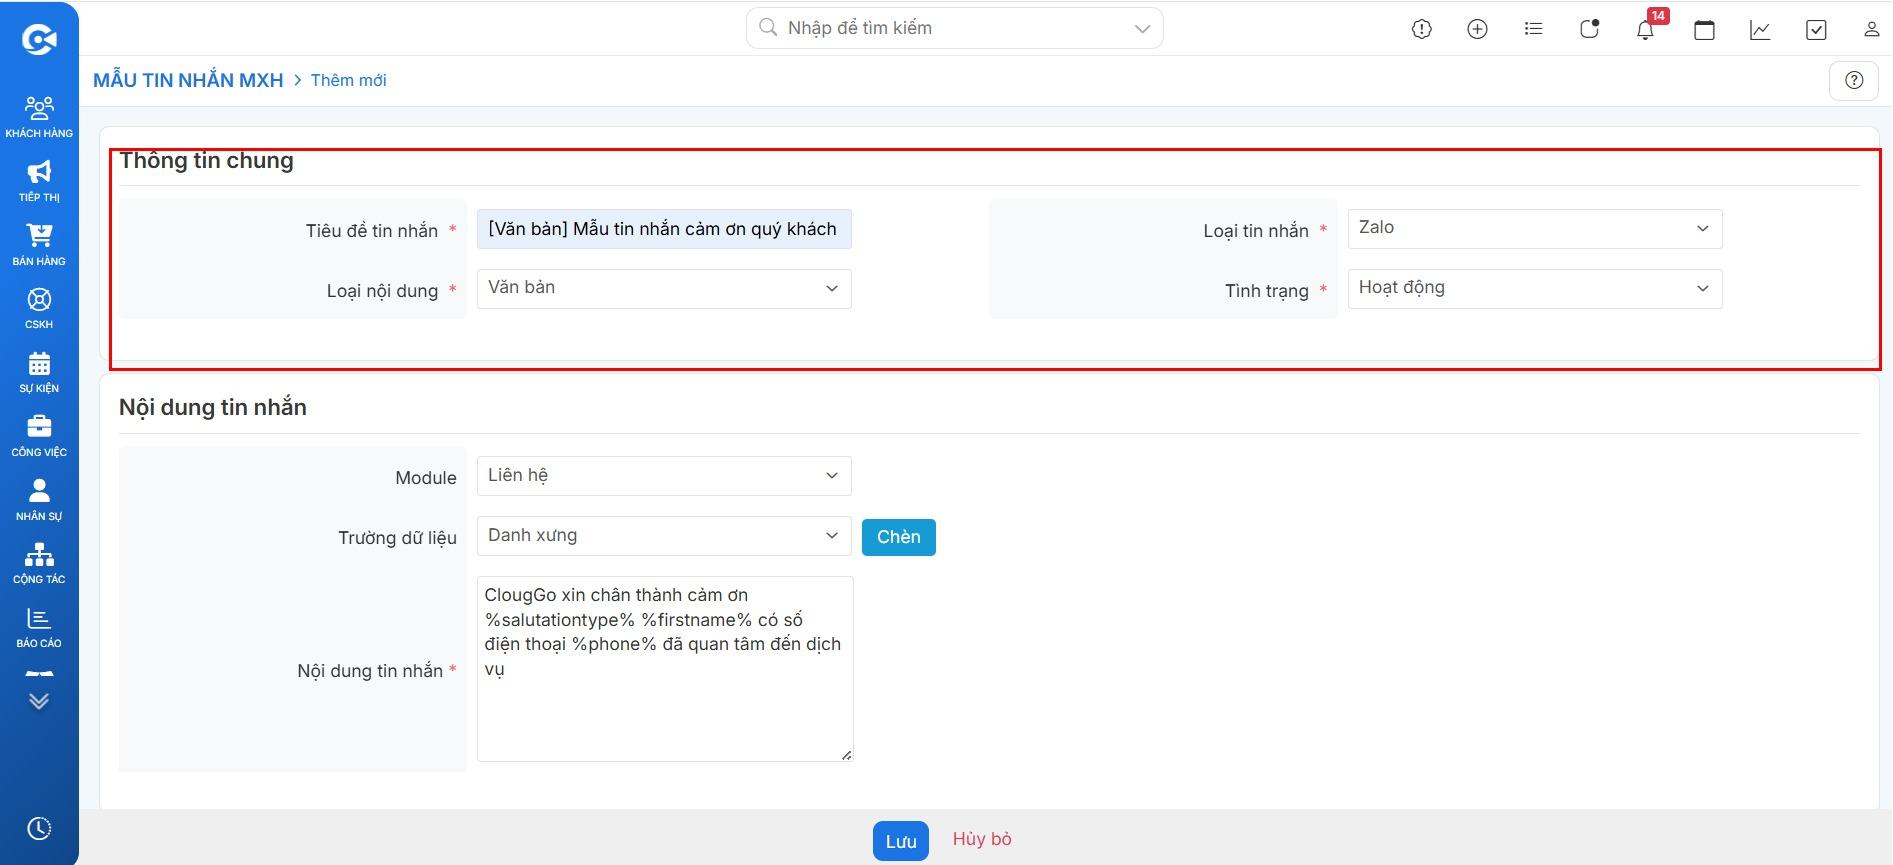Open the chart analytics icon in top bar
1893x865 pixels.
[1760, 29]
